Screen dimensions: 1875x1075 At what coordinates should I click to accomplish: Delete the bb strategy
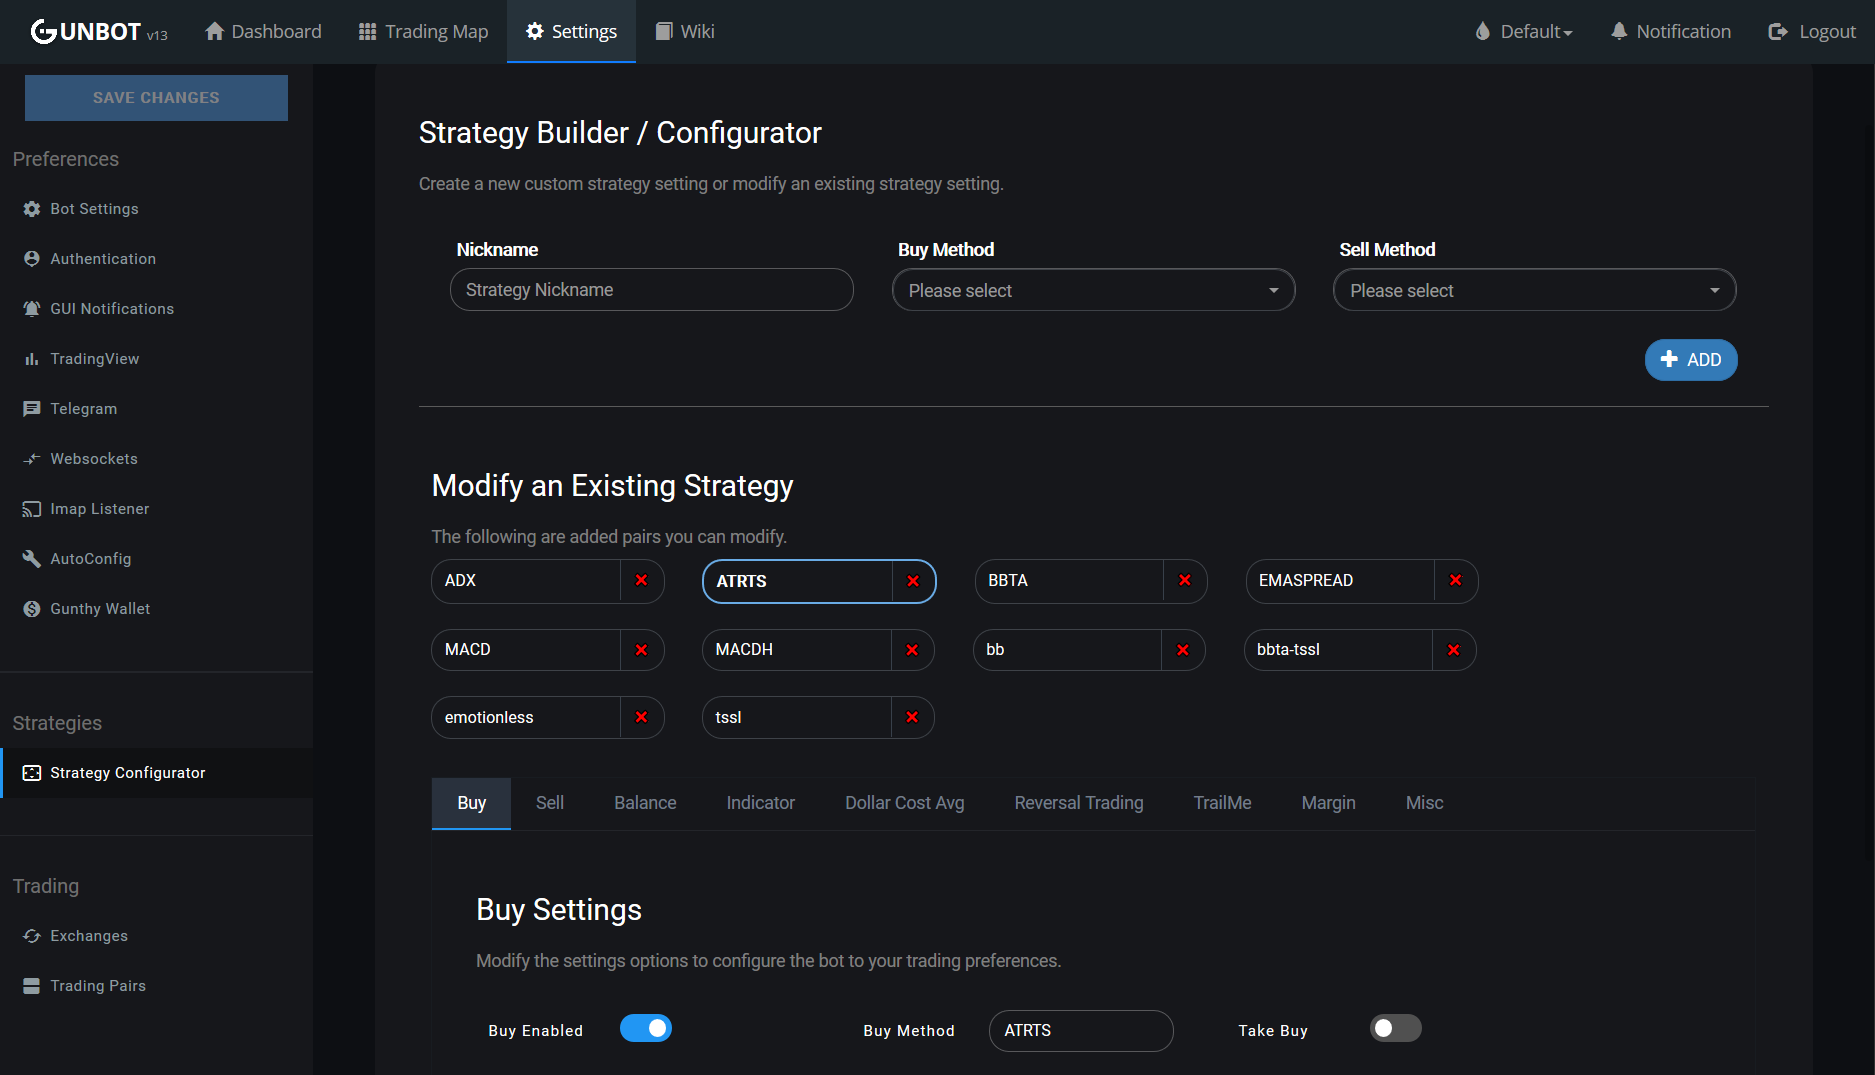pyautogui.click(x=1183, y=650)
